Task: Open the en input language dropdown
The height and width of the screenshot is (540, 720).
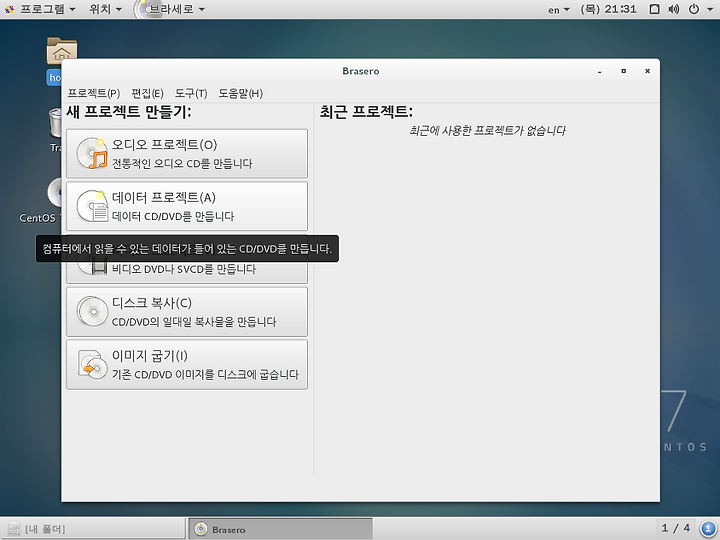Action: 559,9
